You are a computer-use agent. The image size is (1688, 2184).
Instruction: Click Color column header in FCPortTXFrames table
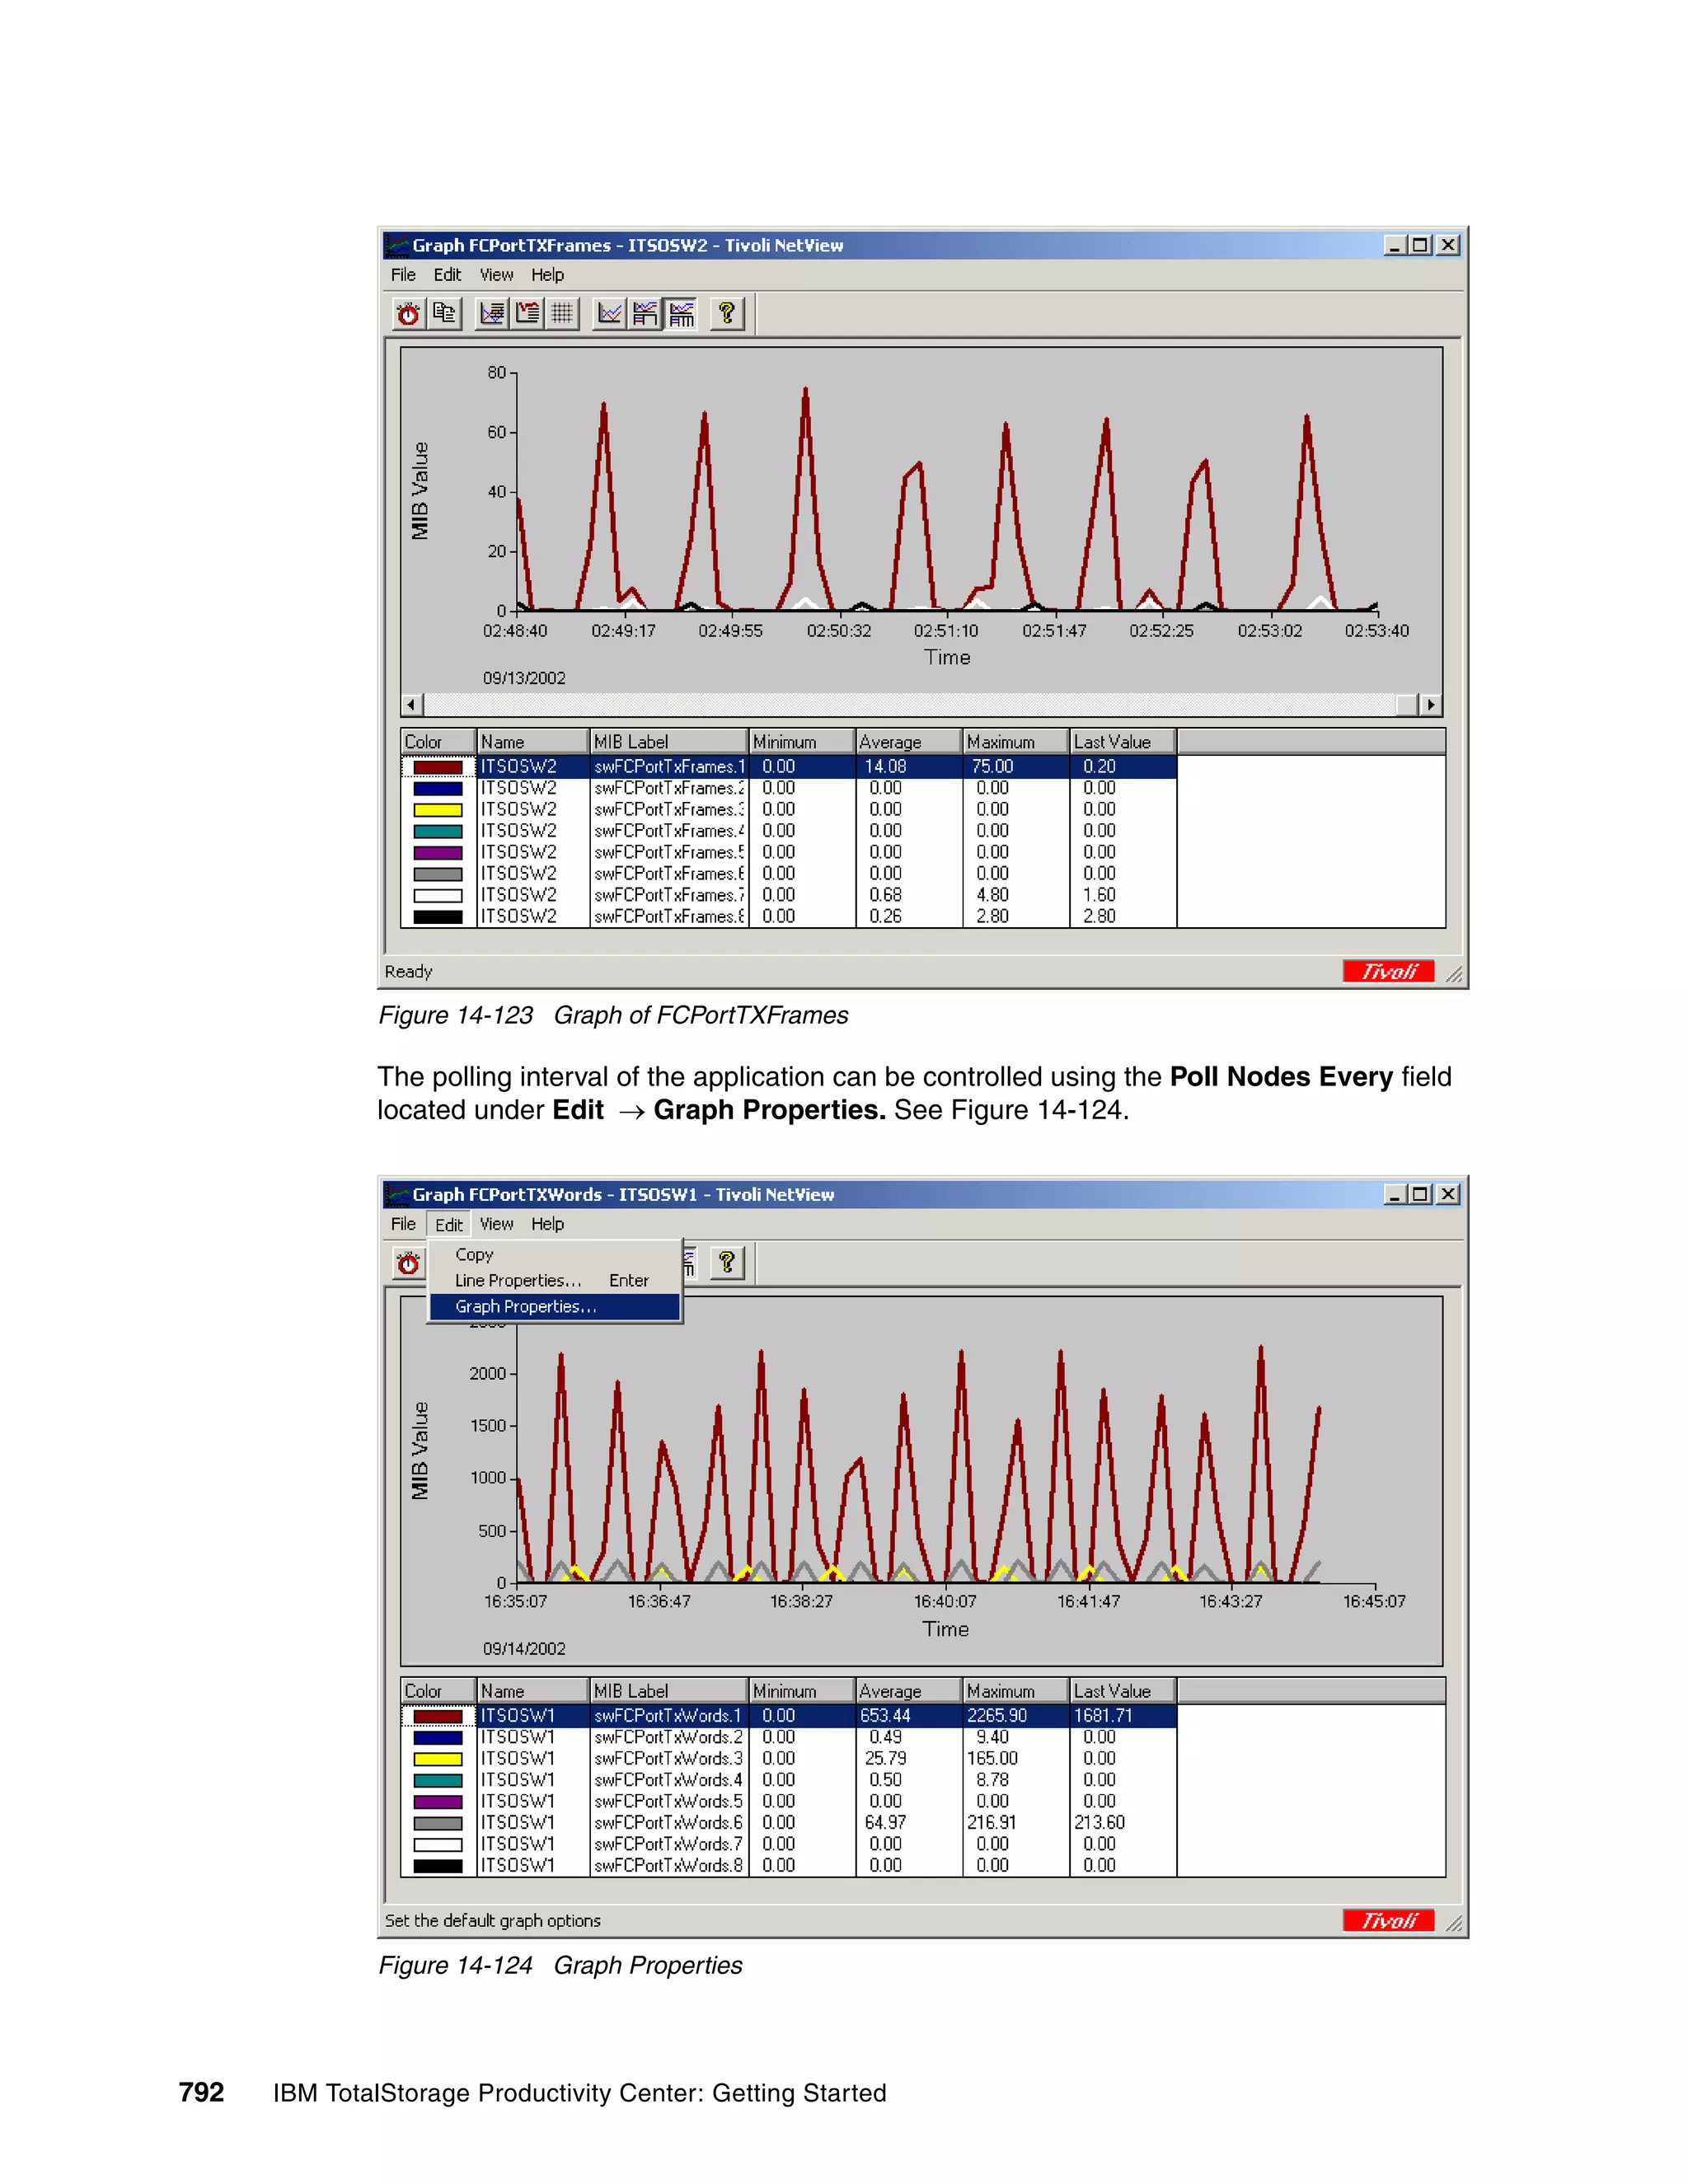point(438,742)
